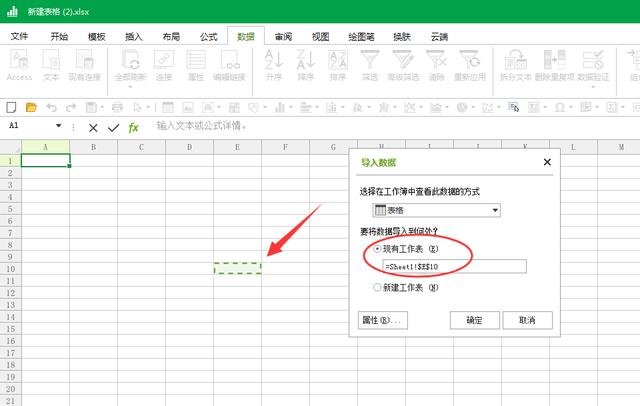This screenshot has width=640, height=406.
Task: Click 确定 in the import dialog
Action: 475,320
